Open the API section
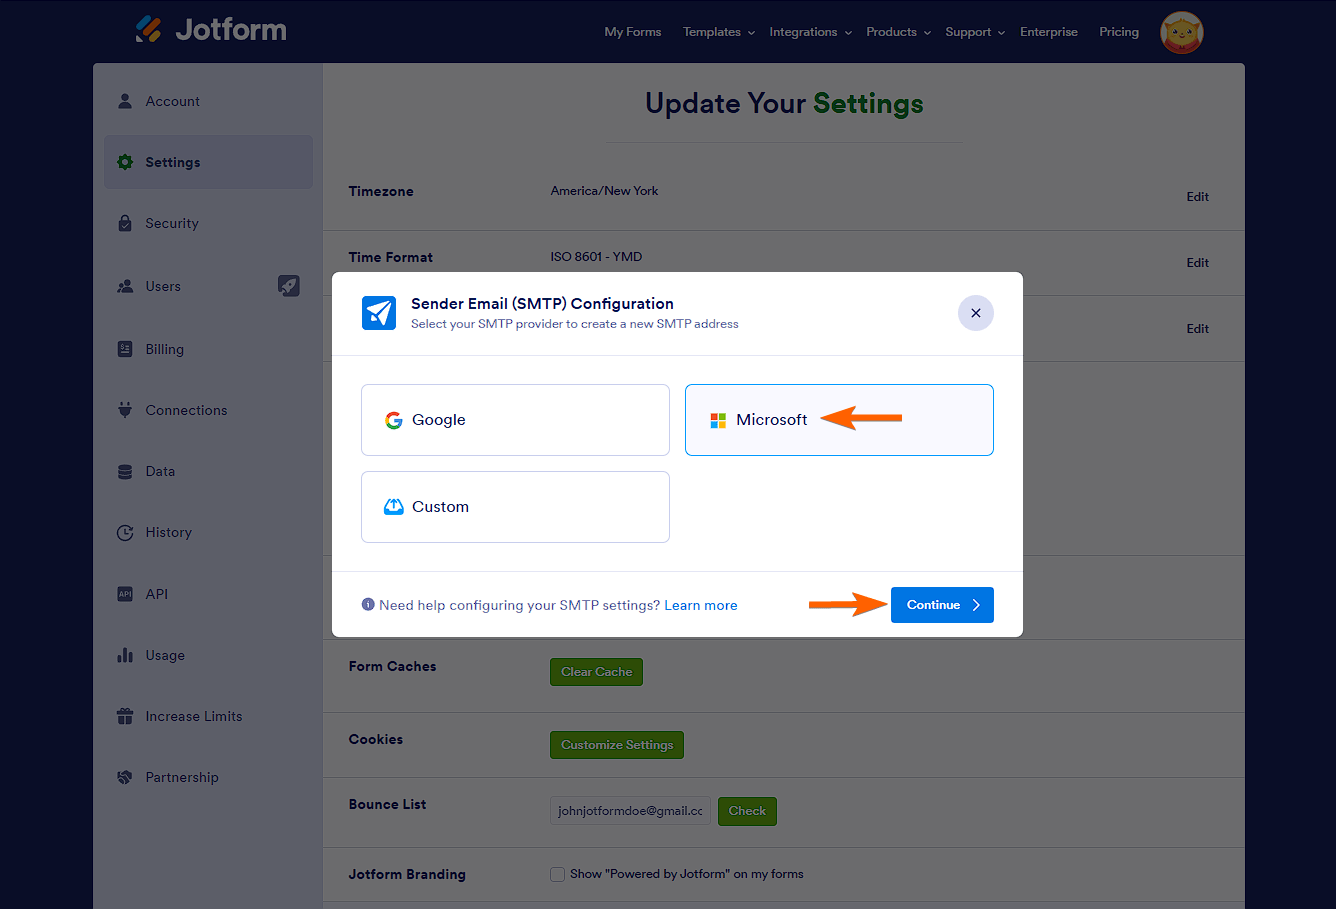This screenshot has width=1336, height=909. pyautogui.click(x=208, y=594)
